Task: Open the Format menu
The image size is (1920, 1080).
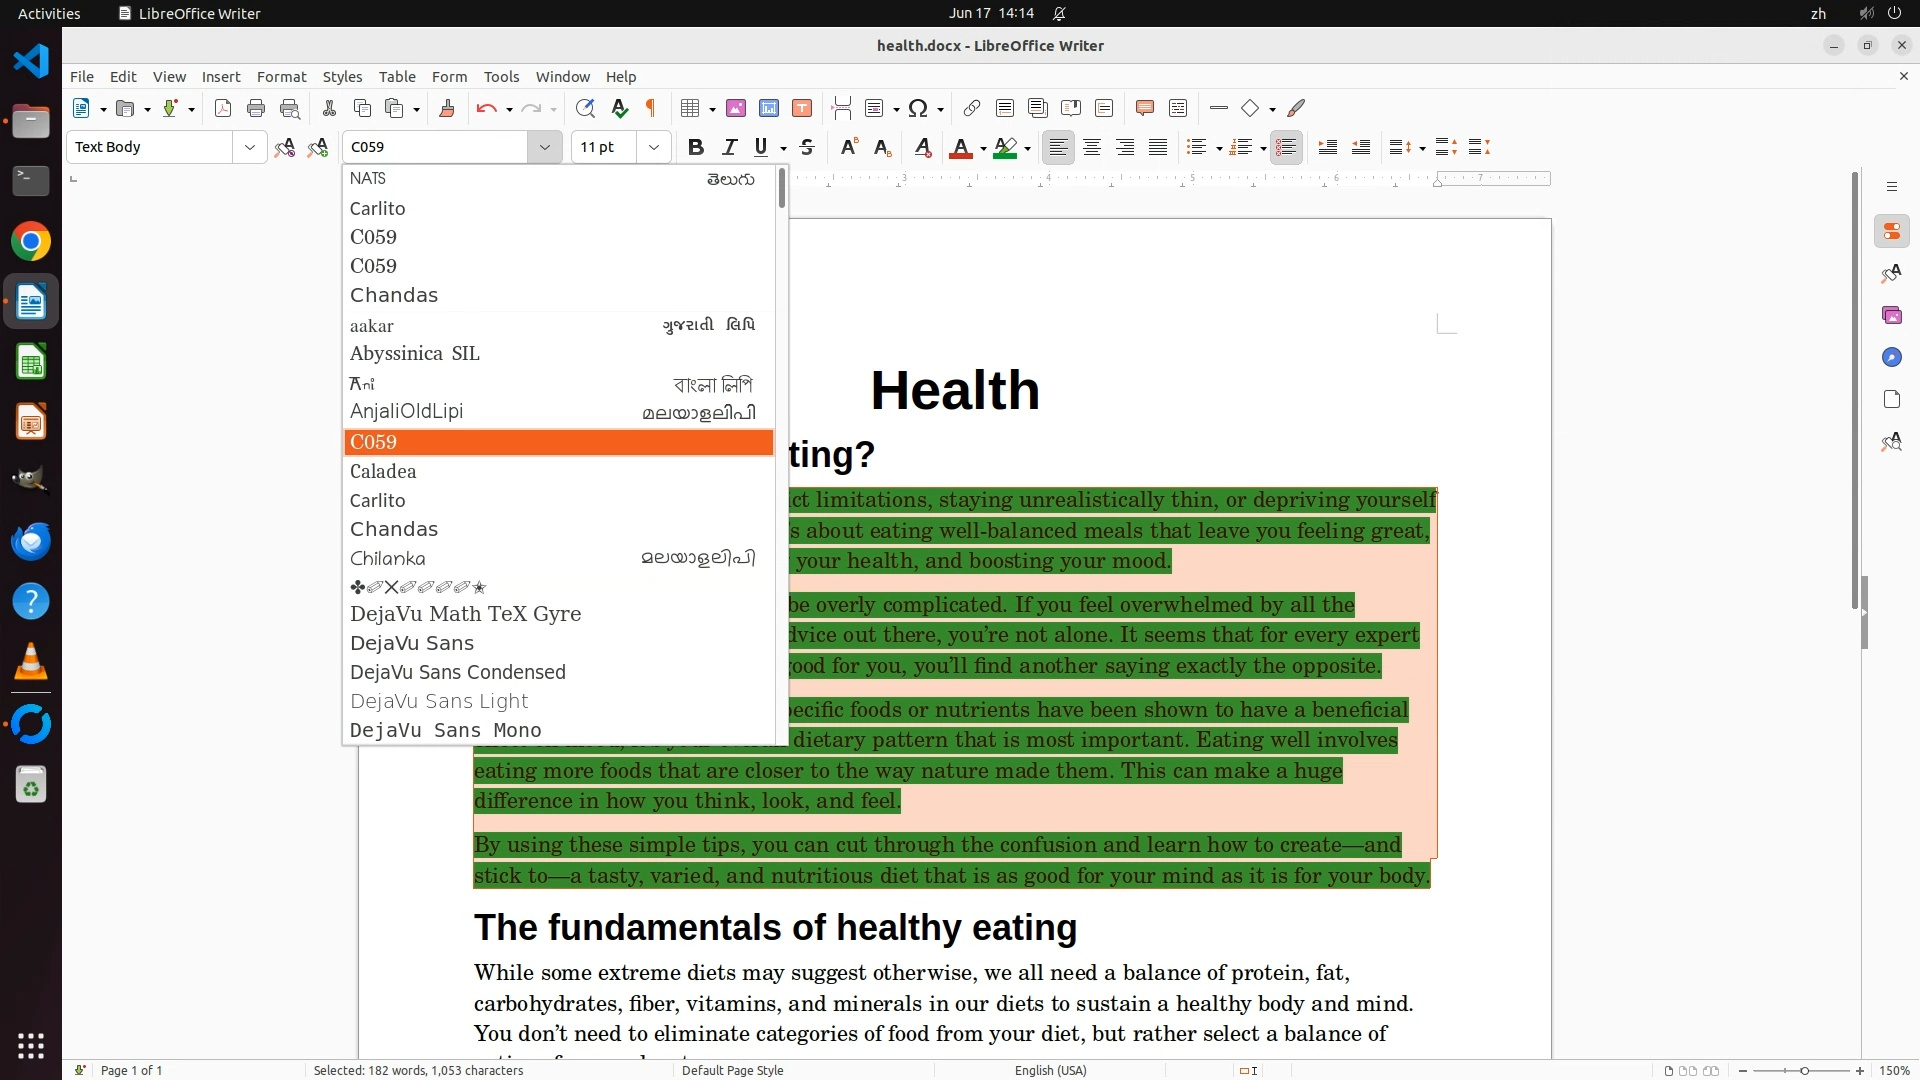Action: (x=281, y=77)
